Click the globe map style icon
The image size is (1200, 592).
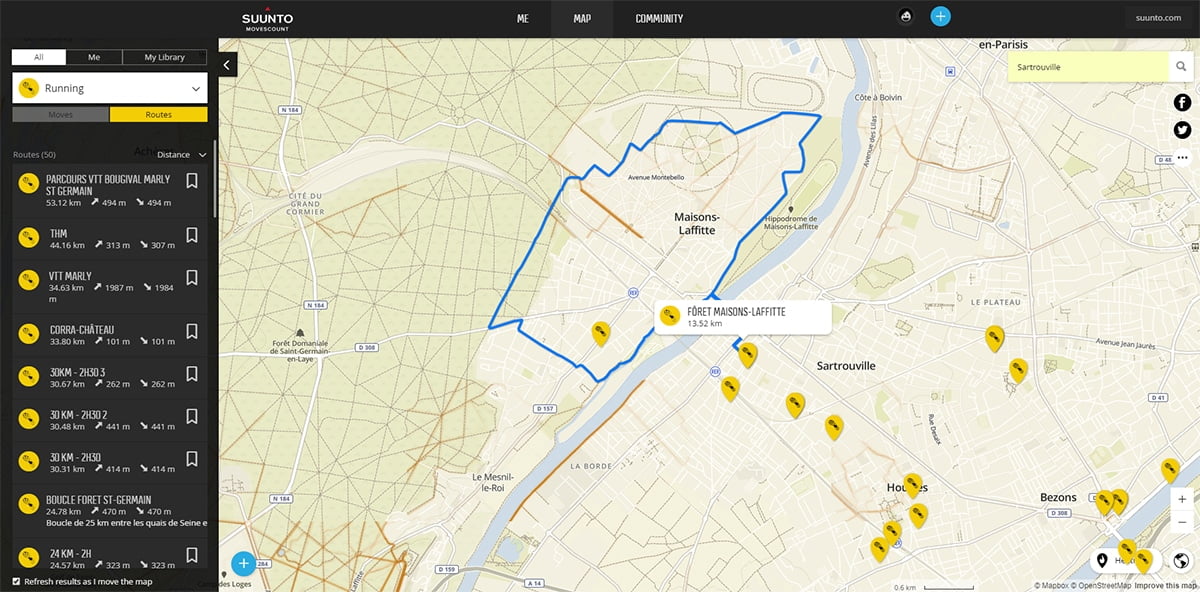click(1181, 561)
